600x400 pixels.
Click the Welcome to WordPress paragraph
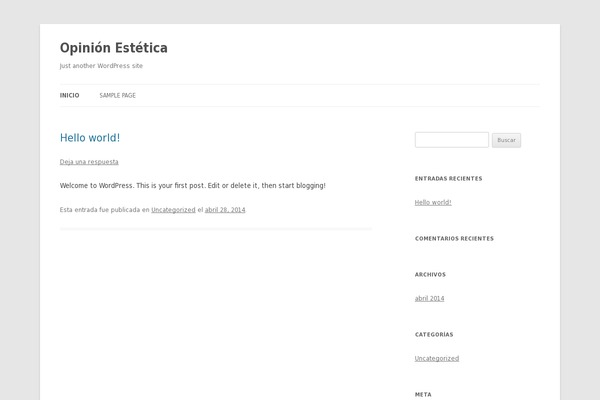coord(192,186)
